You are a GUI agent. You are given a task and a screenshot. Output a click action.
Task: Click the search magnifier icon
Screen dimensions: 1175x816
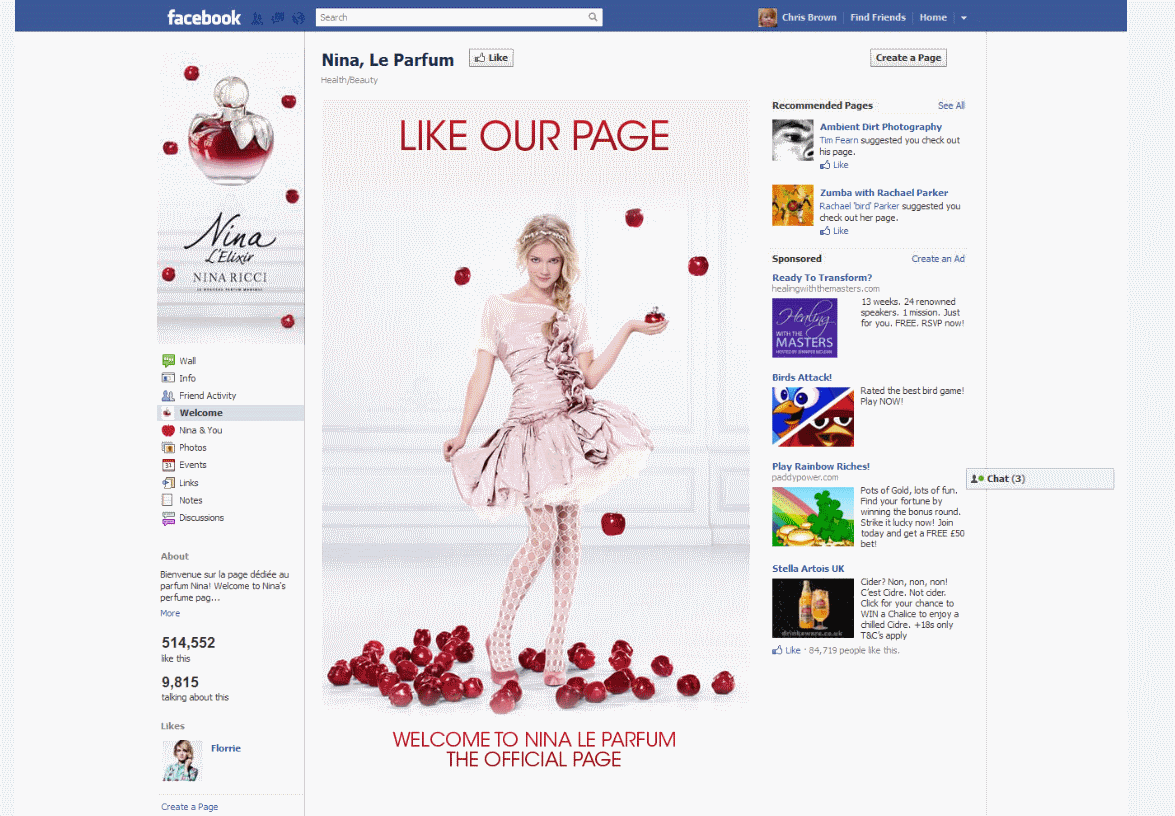coord(593,17)
